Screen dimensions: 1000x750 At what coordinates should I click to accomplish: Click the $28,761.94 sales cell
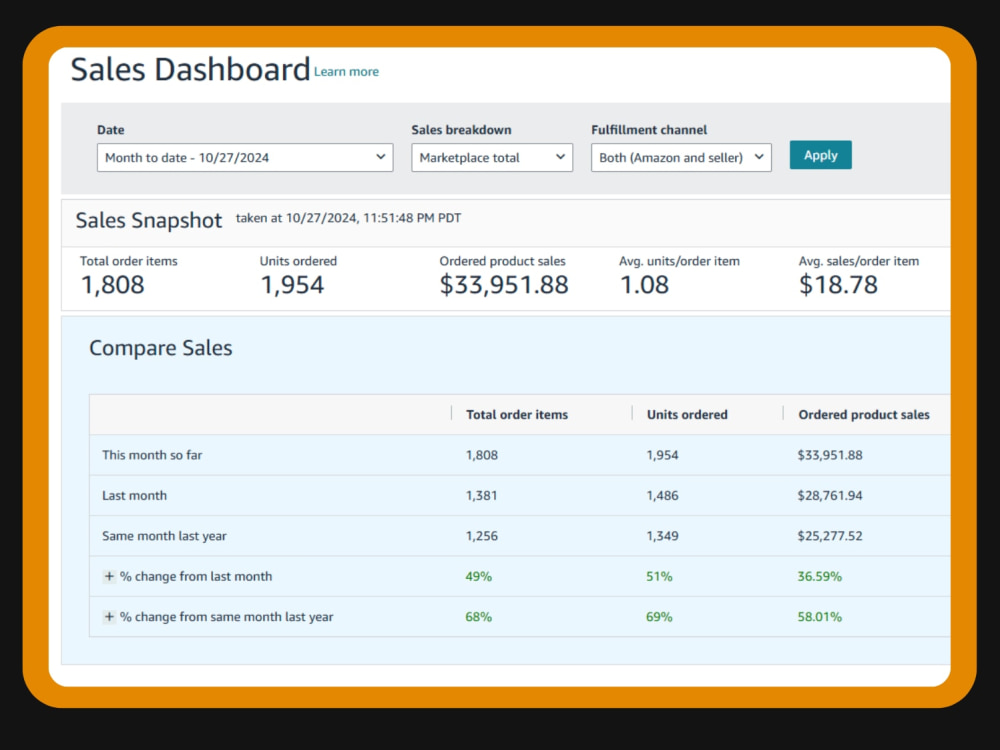tap(830, 496)
